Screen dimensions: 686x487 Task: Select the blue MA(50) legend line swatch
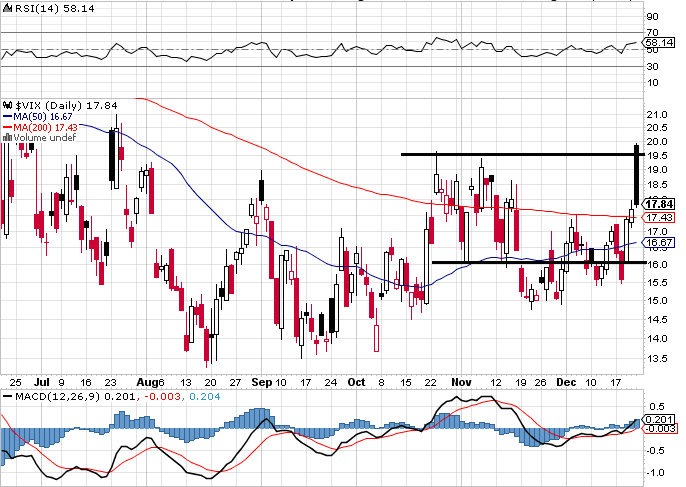click(x=8, y=117)
